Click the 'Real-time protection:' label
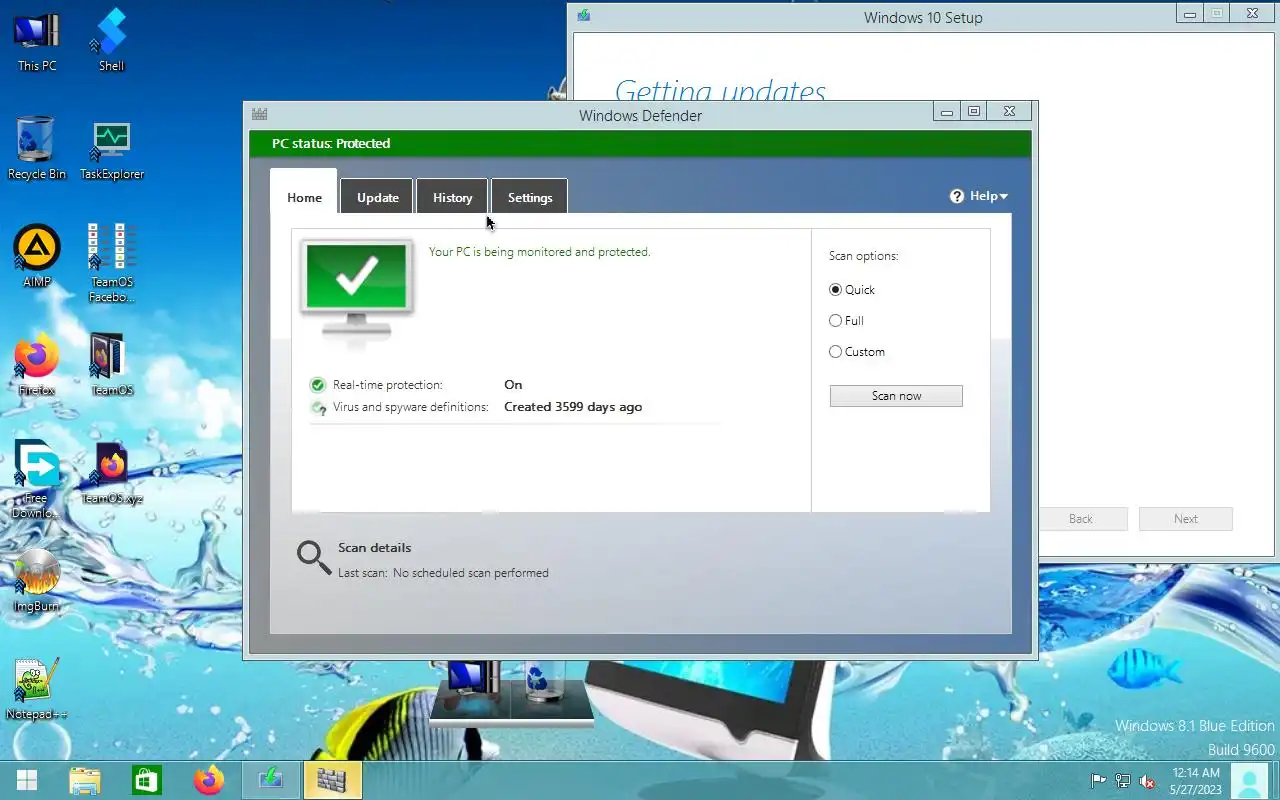This screenshot has height=800, width=1280. pos(387,385)
